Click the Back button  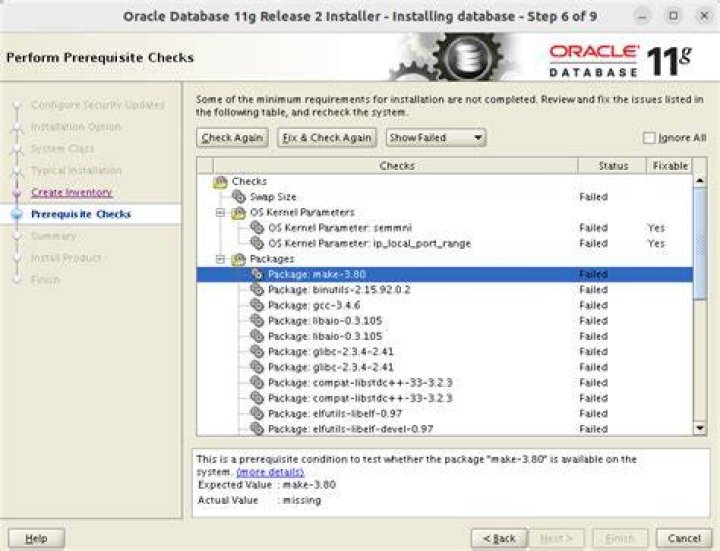[x=499, y=538]
